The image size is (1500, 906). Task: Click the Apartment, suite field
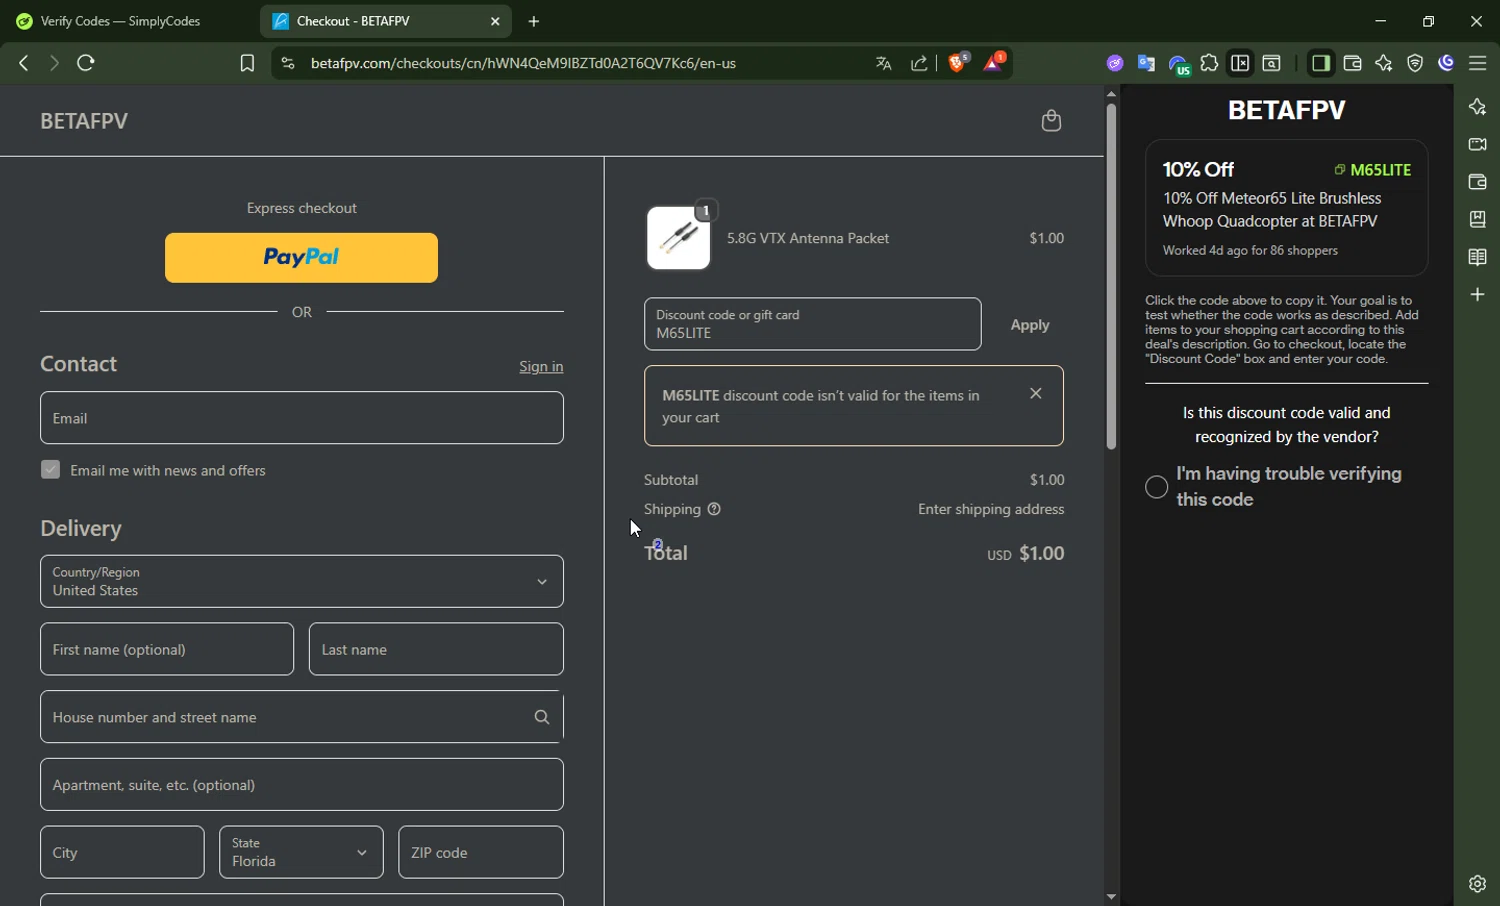[x=302, y=785]
